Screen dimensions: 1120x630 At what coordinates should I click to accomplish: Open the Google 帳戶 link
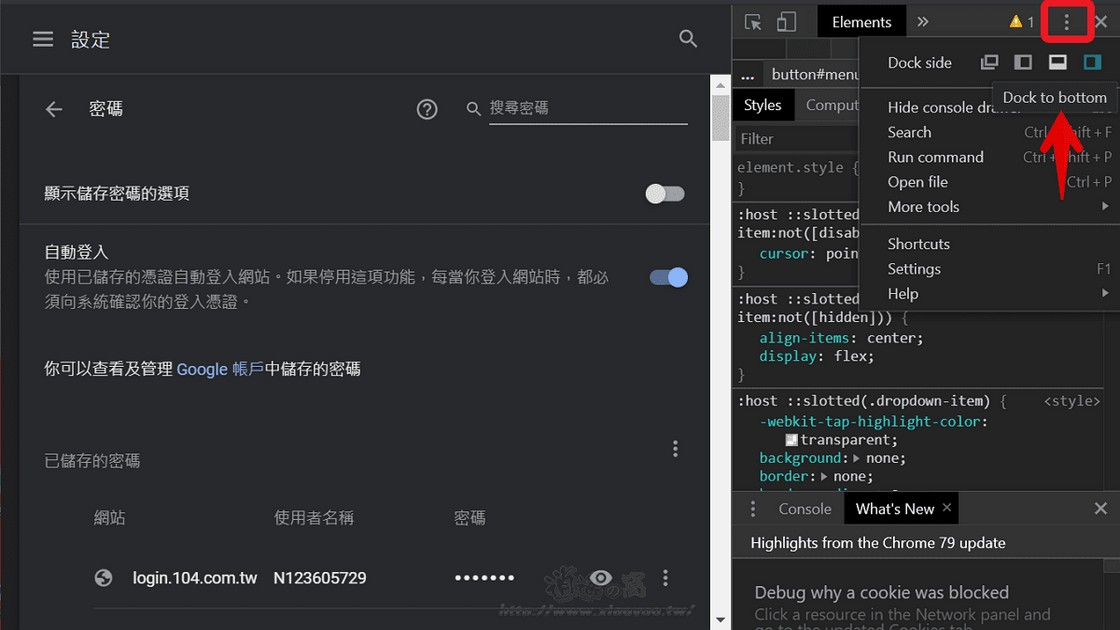[x=220, y=369]
